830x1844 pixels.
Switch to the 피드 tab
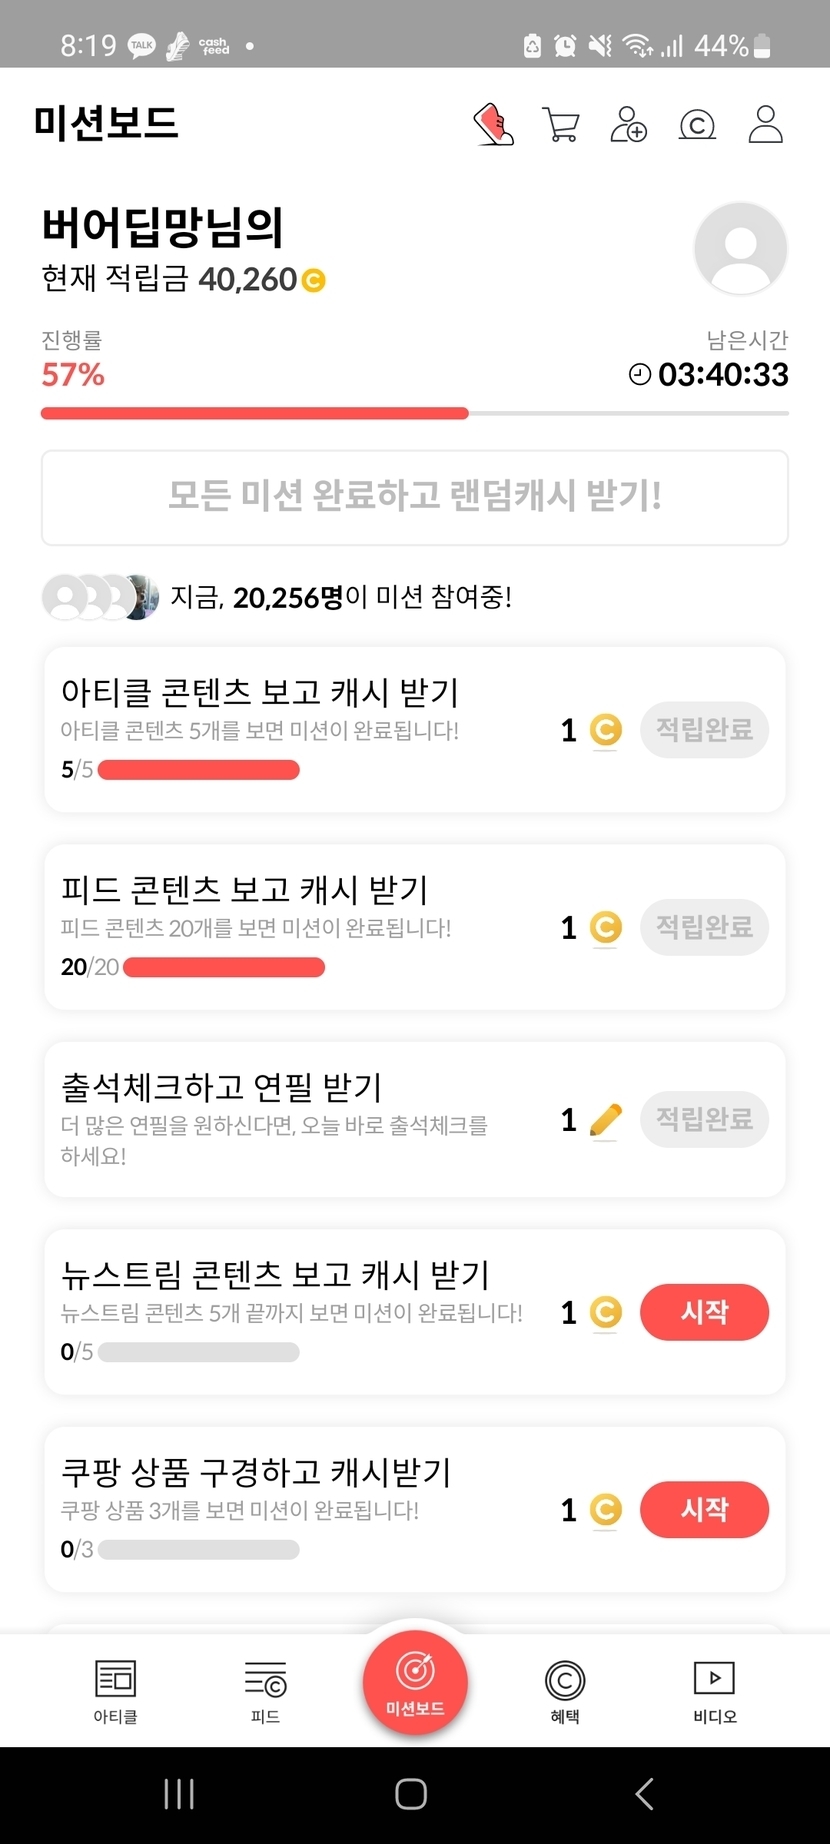pyautogui.click(x=265, y=1690)
